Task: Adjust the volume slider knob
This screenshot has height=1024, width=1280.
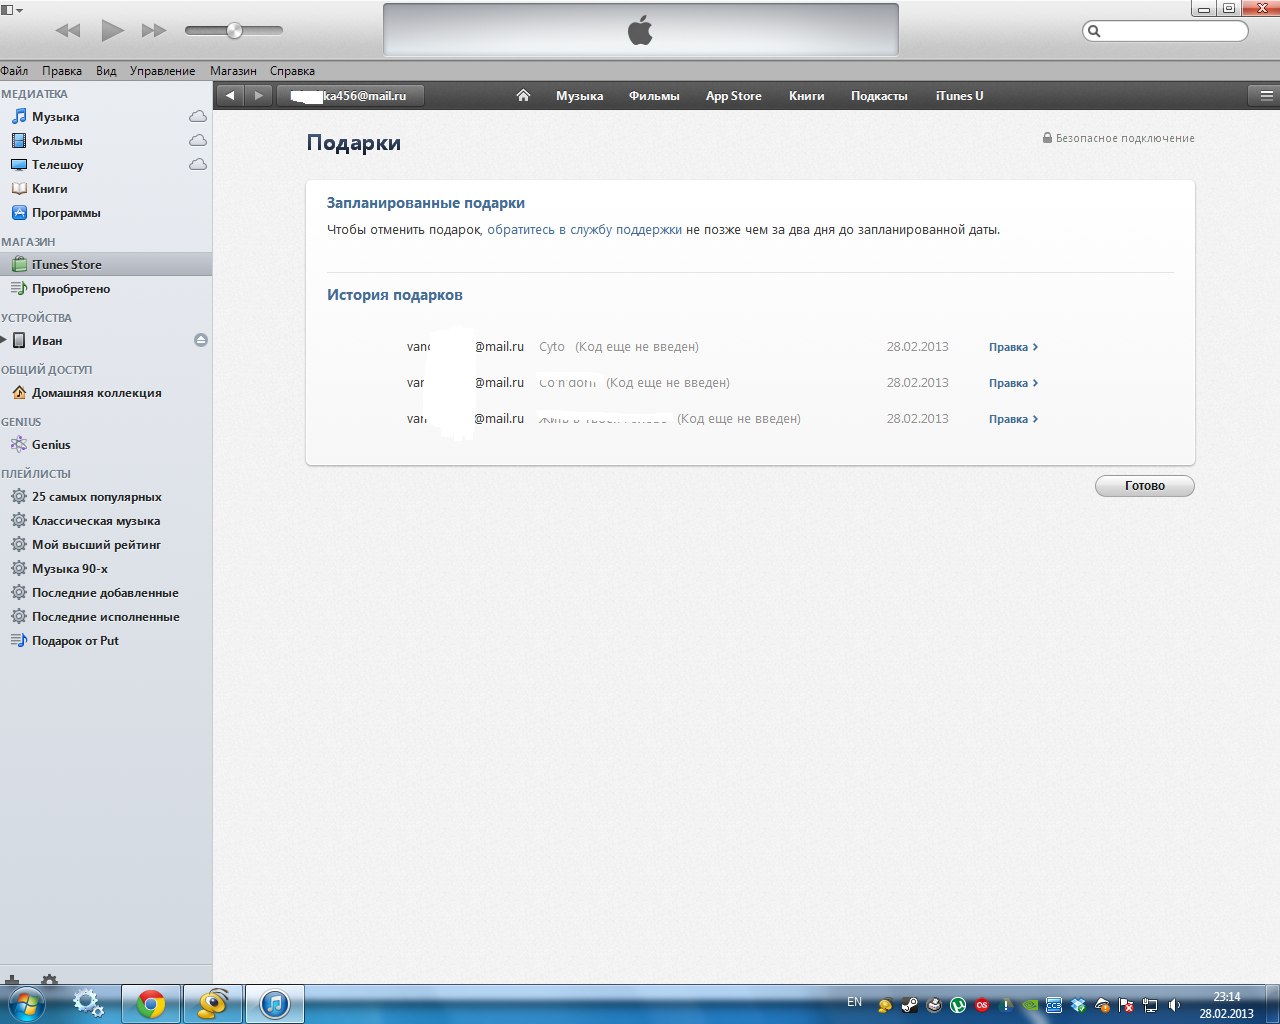Action: pos(234,30)
